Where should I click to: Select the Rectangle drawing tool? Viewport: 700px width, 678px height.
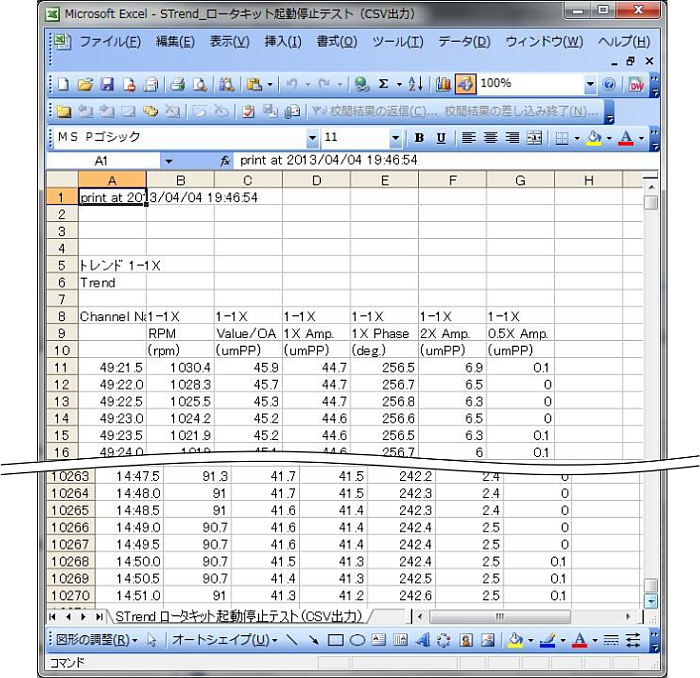coord(336,641)
